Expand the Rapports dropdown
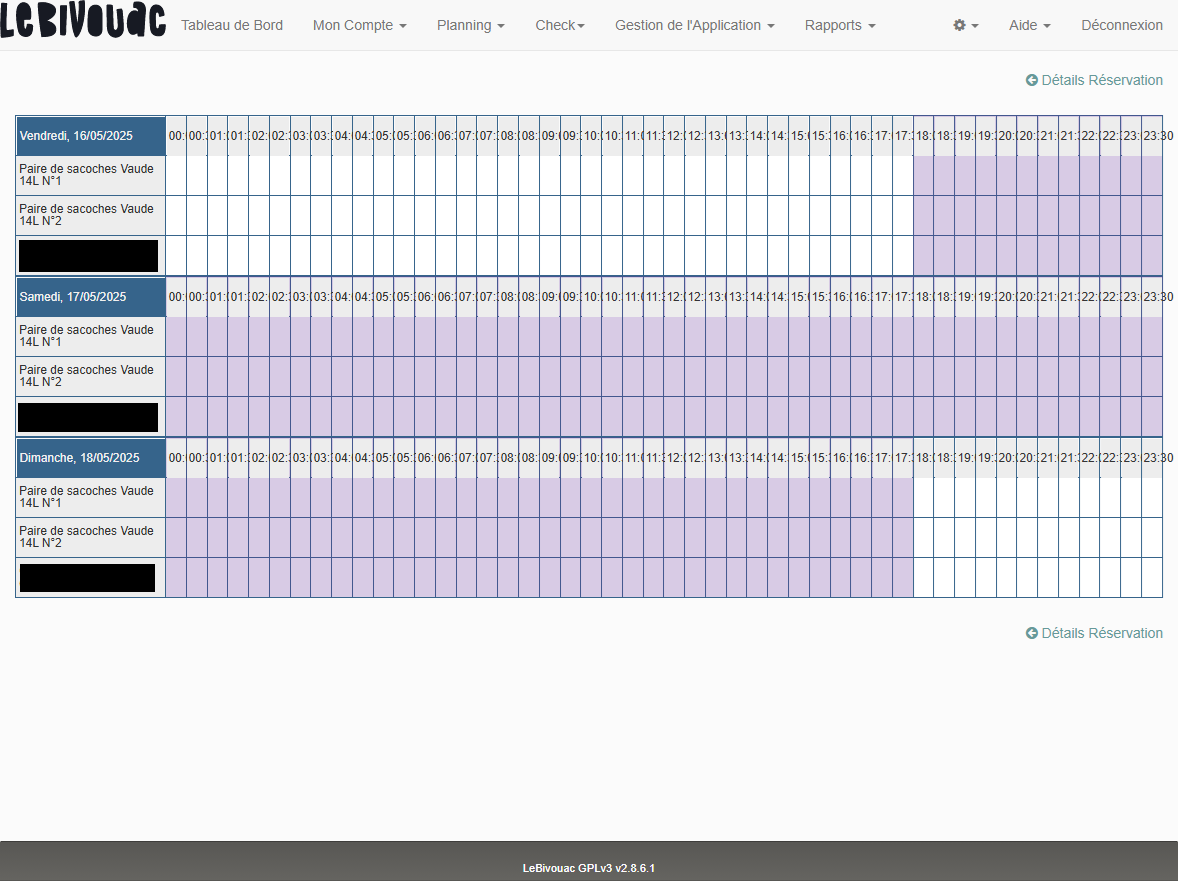Screen dimensions: 1178x881 (x=840, y=25)
